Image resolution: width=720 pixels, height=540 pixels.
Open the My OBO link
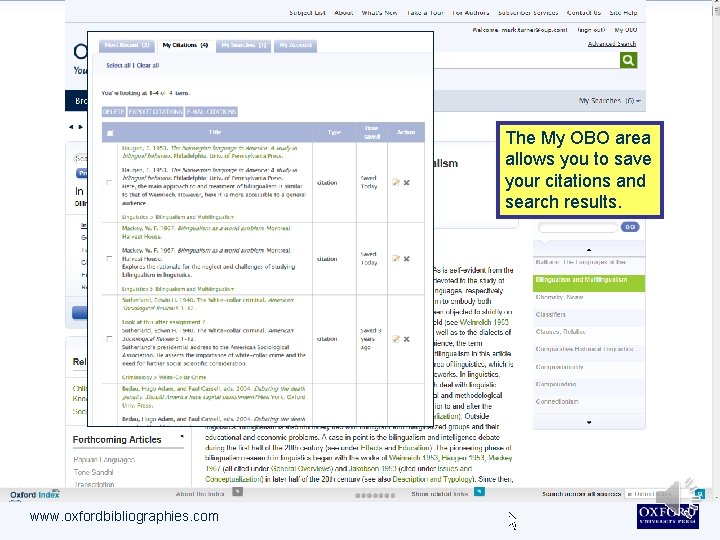click(x=625, y=30)
